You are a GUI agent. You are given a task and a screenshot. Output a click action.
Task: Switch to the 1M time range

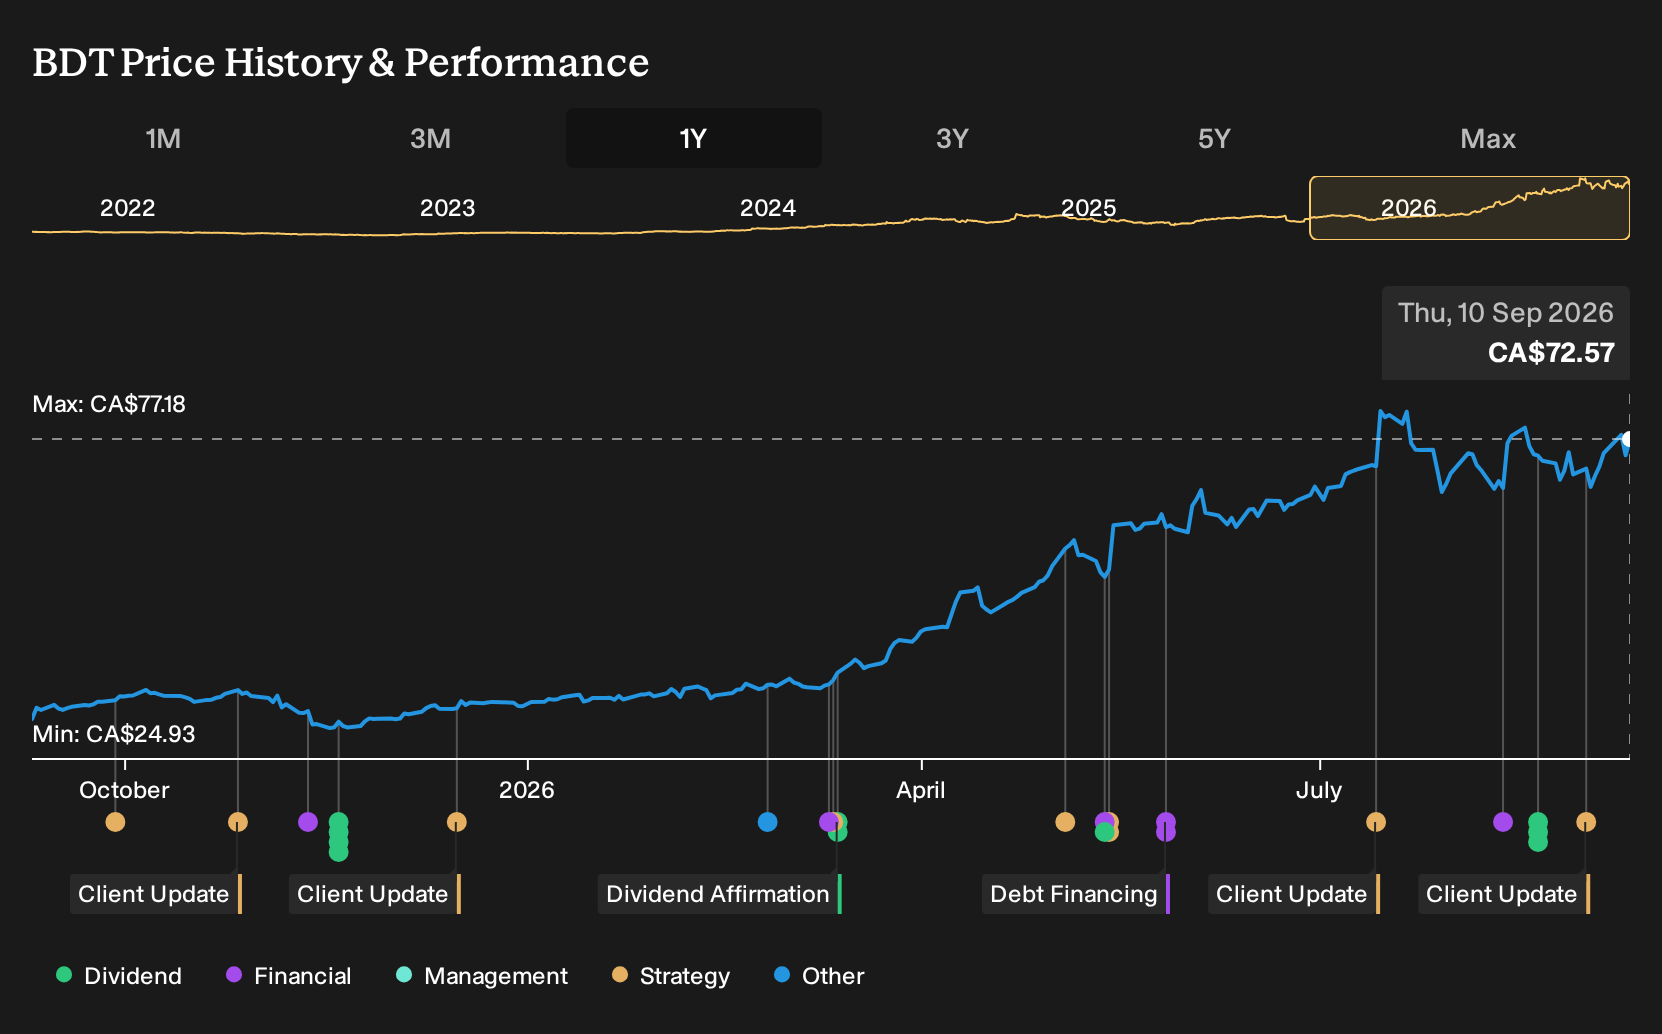163,138
